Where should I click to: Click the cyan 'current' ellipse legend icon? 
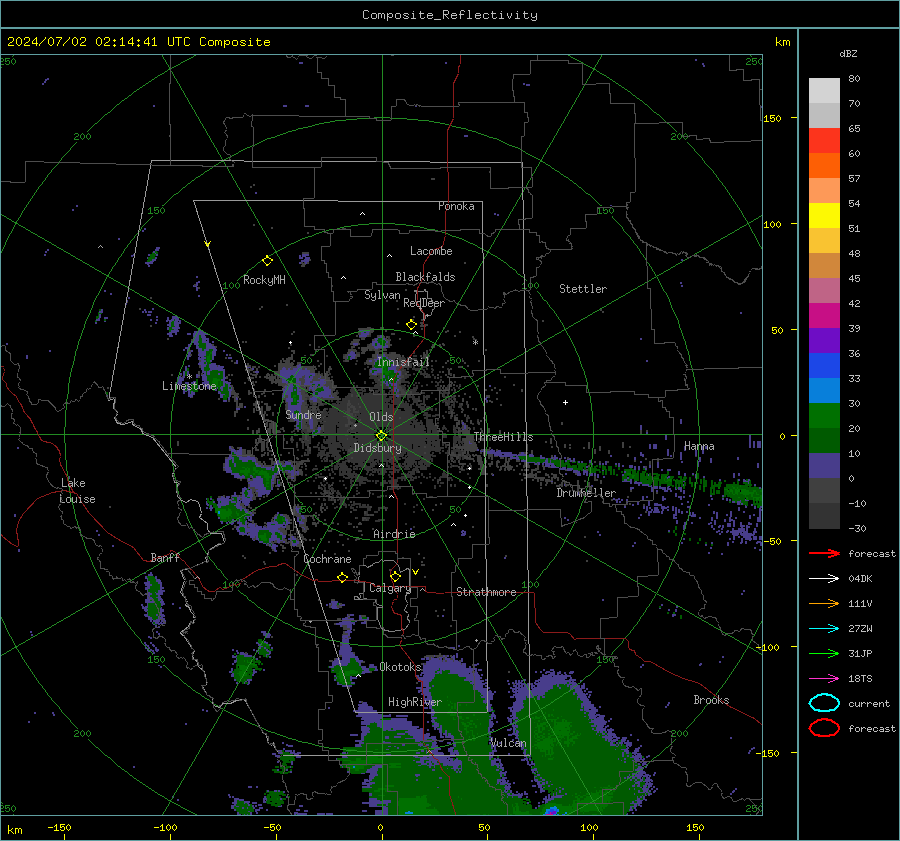pyautogui.click(x=824, y=703)
